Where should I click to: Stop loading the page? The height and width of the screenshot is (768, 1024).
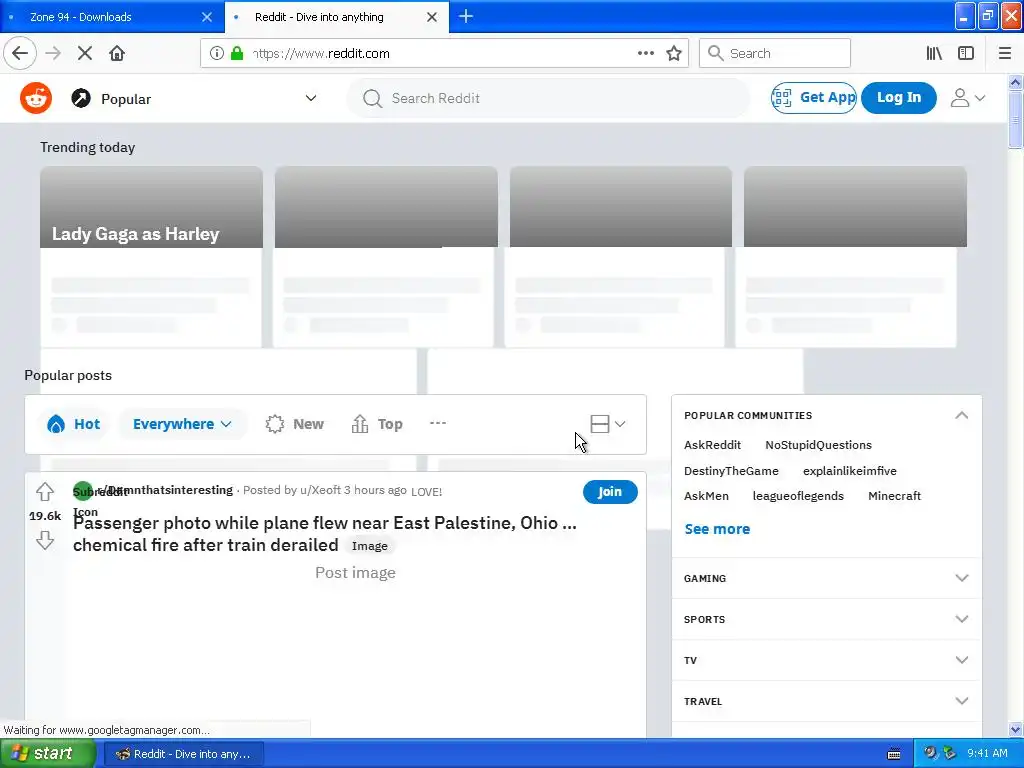click(x=85, y=54)
